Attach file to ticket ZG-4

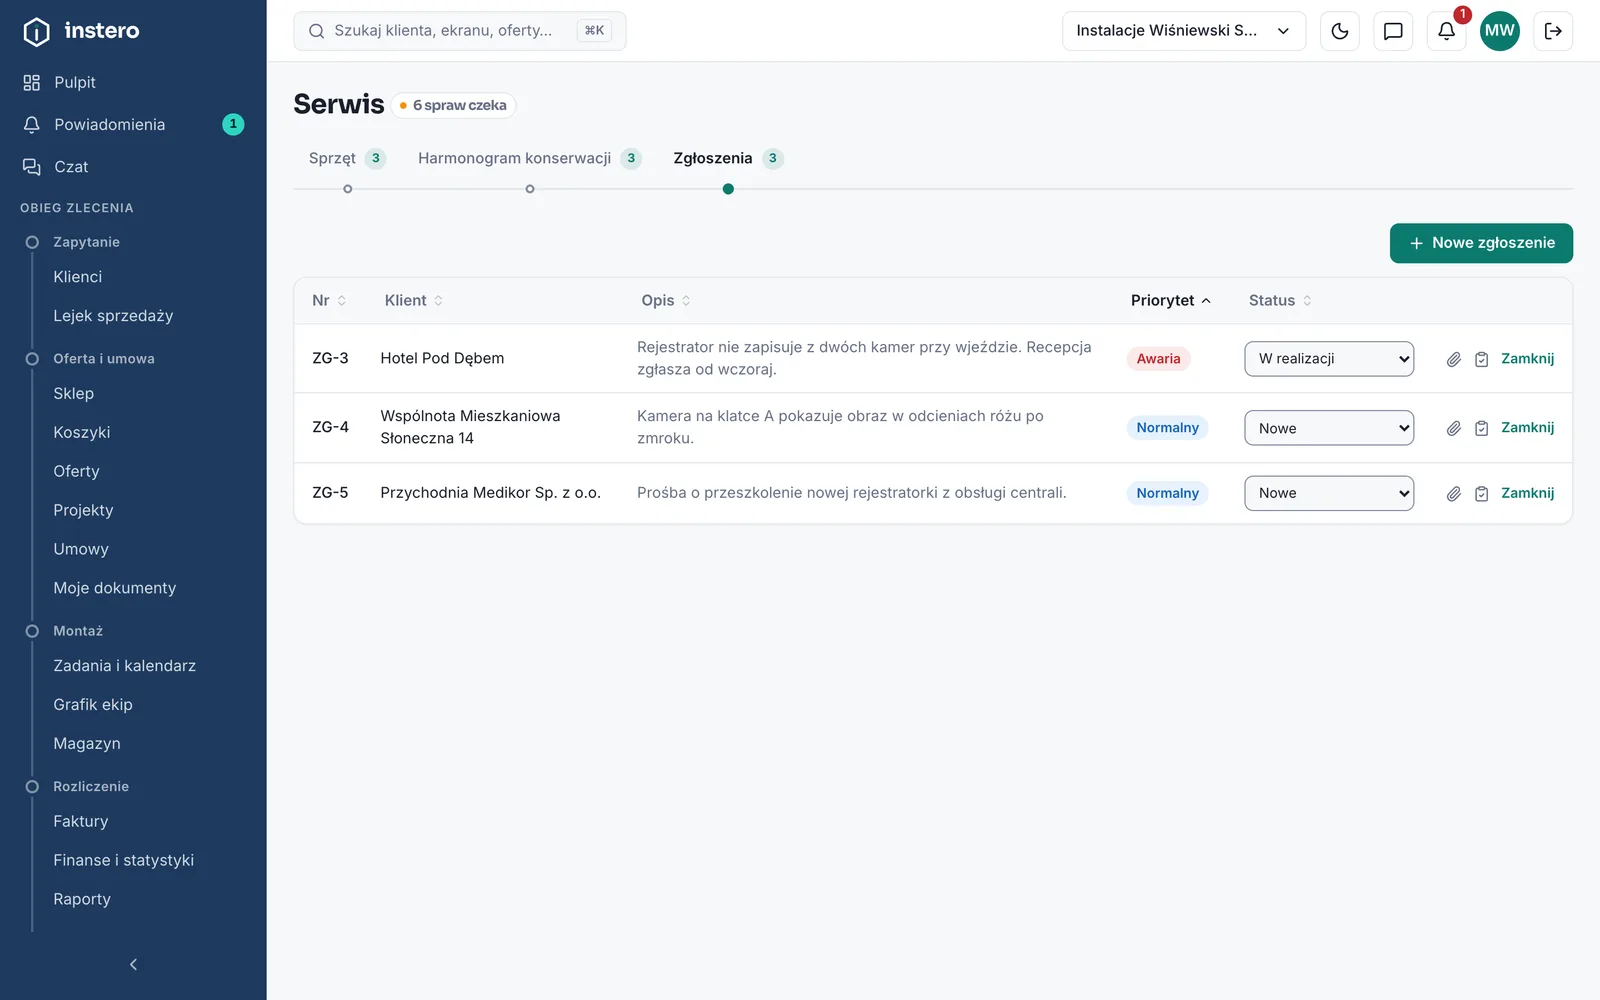(x=1454, y=428)
